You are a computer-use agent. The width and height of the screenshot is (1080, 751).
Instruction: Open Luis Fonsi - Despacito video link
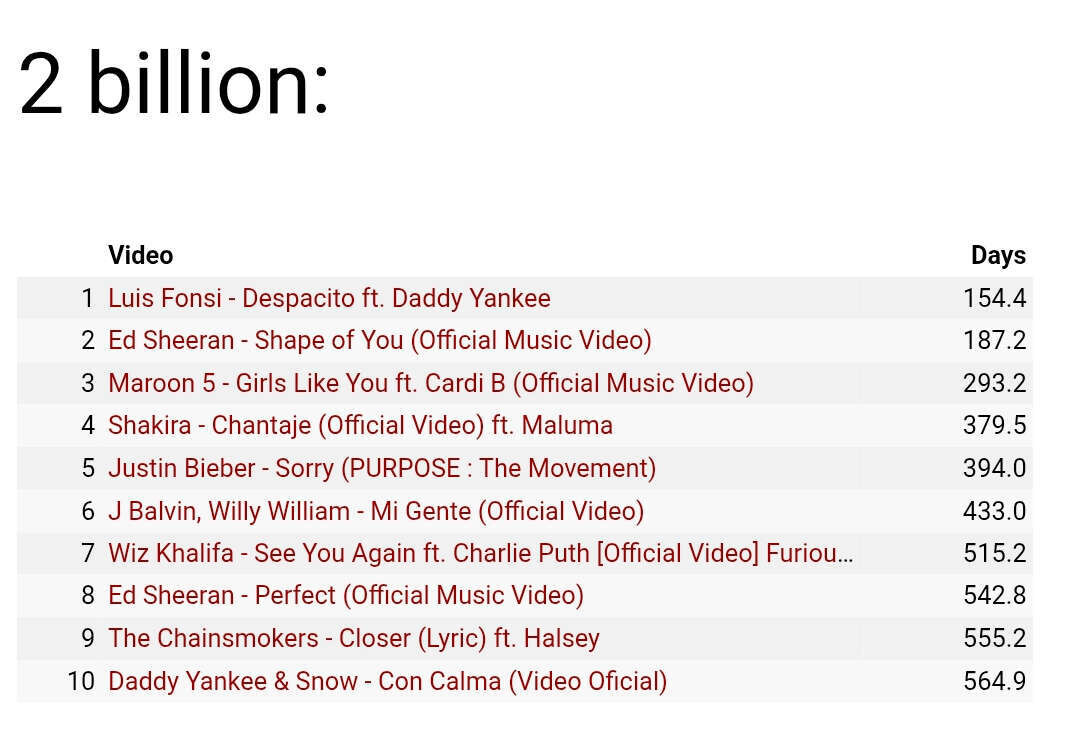pos(329,298)
